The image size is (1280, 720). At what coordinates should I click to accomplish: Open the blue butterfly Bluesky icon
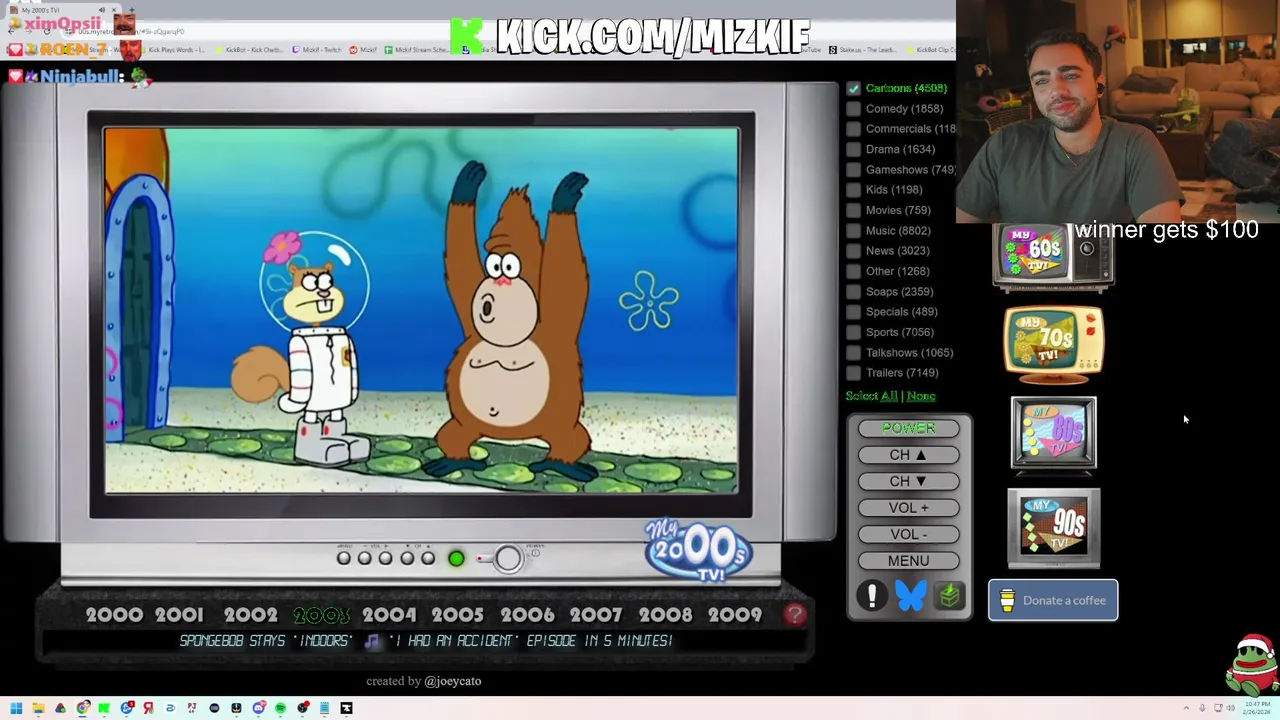click(x=910, y=596)
